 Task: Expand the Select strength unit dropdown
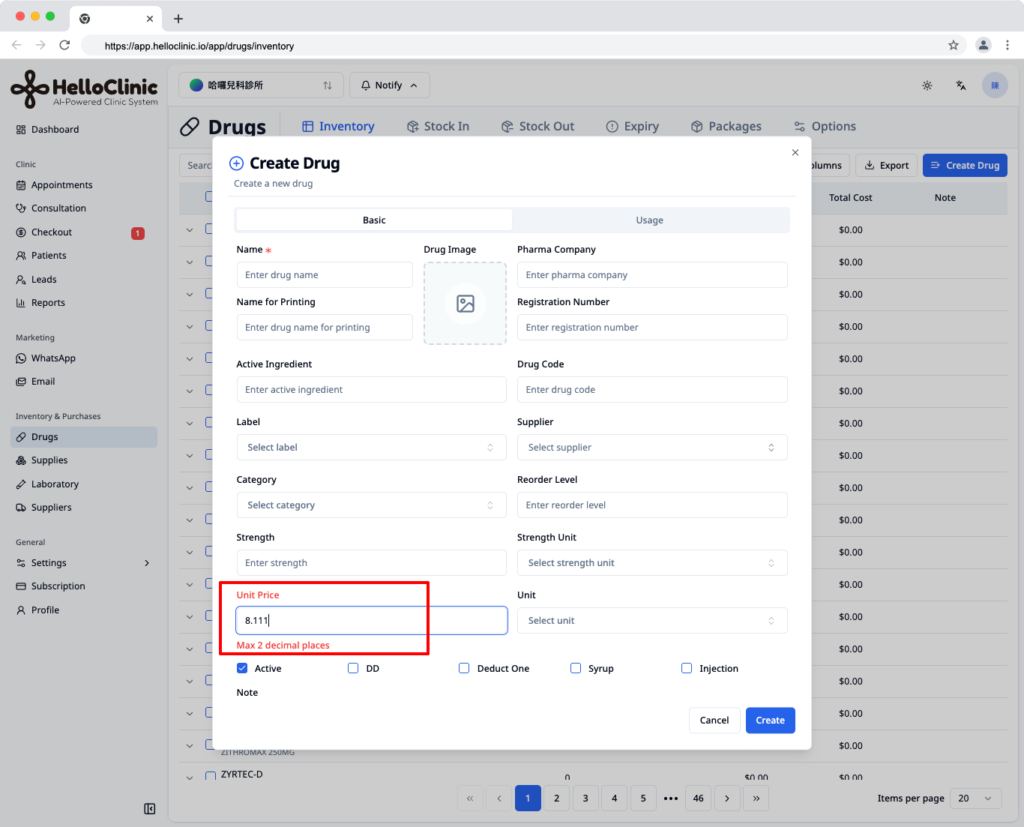tap(652, 562)
